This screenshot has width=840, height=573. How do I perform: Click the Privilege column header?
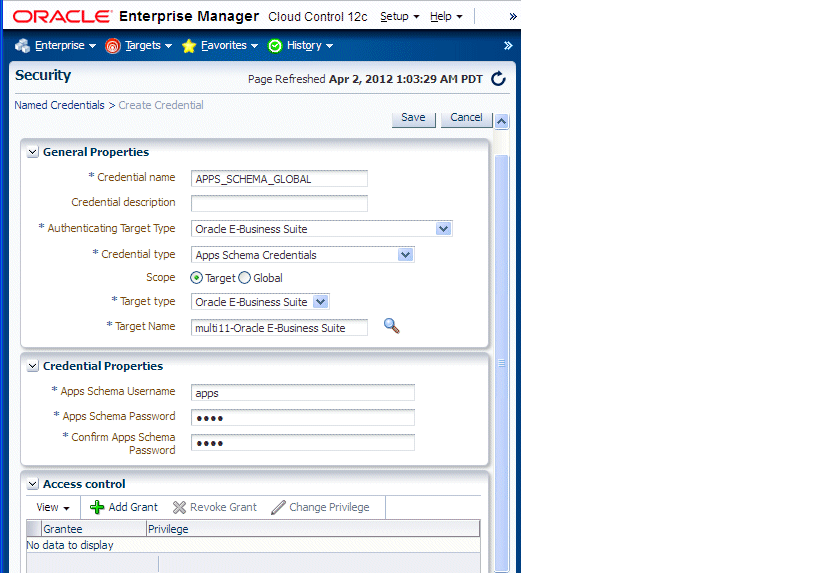pyautogui.click(x=313, y=529)
